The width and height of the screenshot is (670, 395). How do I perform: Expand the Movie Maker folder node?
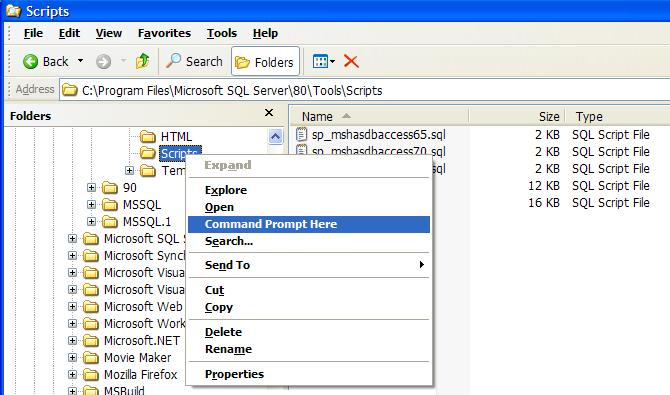[x=72, y=357]
